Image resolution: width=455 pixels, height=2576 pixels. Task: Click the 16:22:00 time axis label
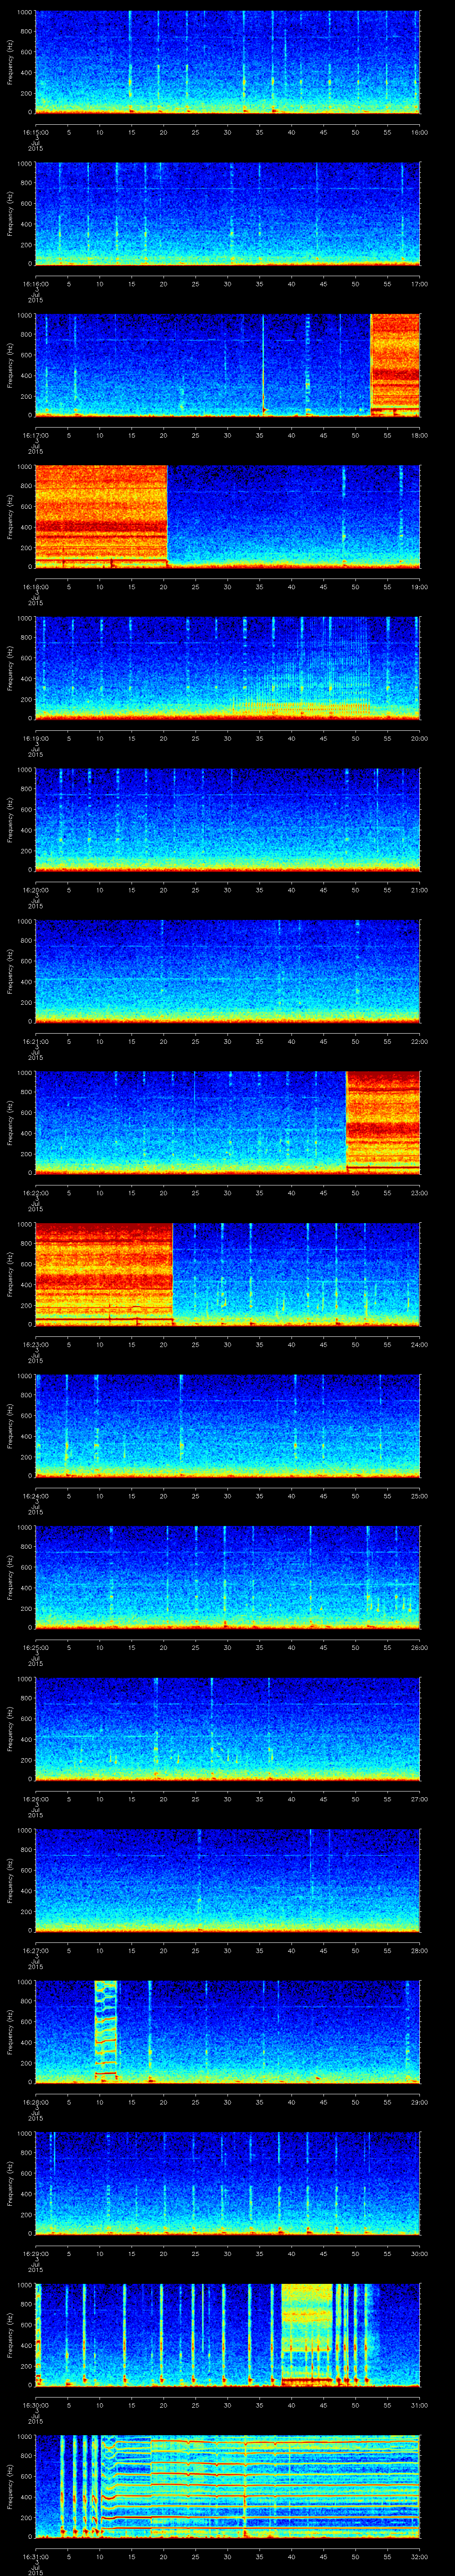(x=36, y=1193)
